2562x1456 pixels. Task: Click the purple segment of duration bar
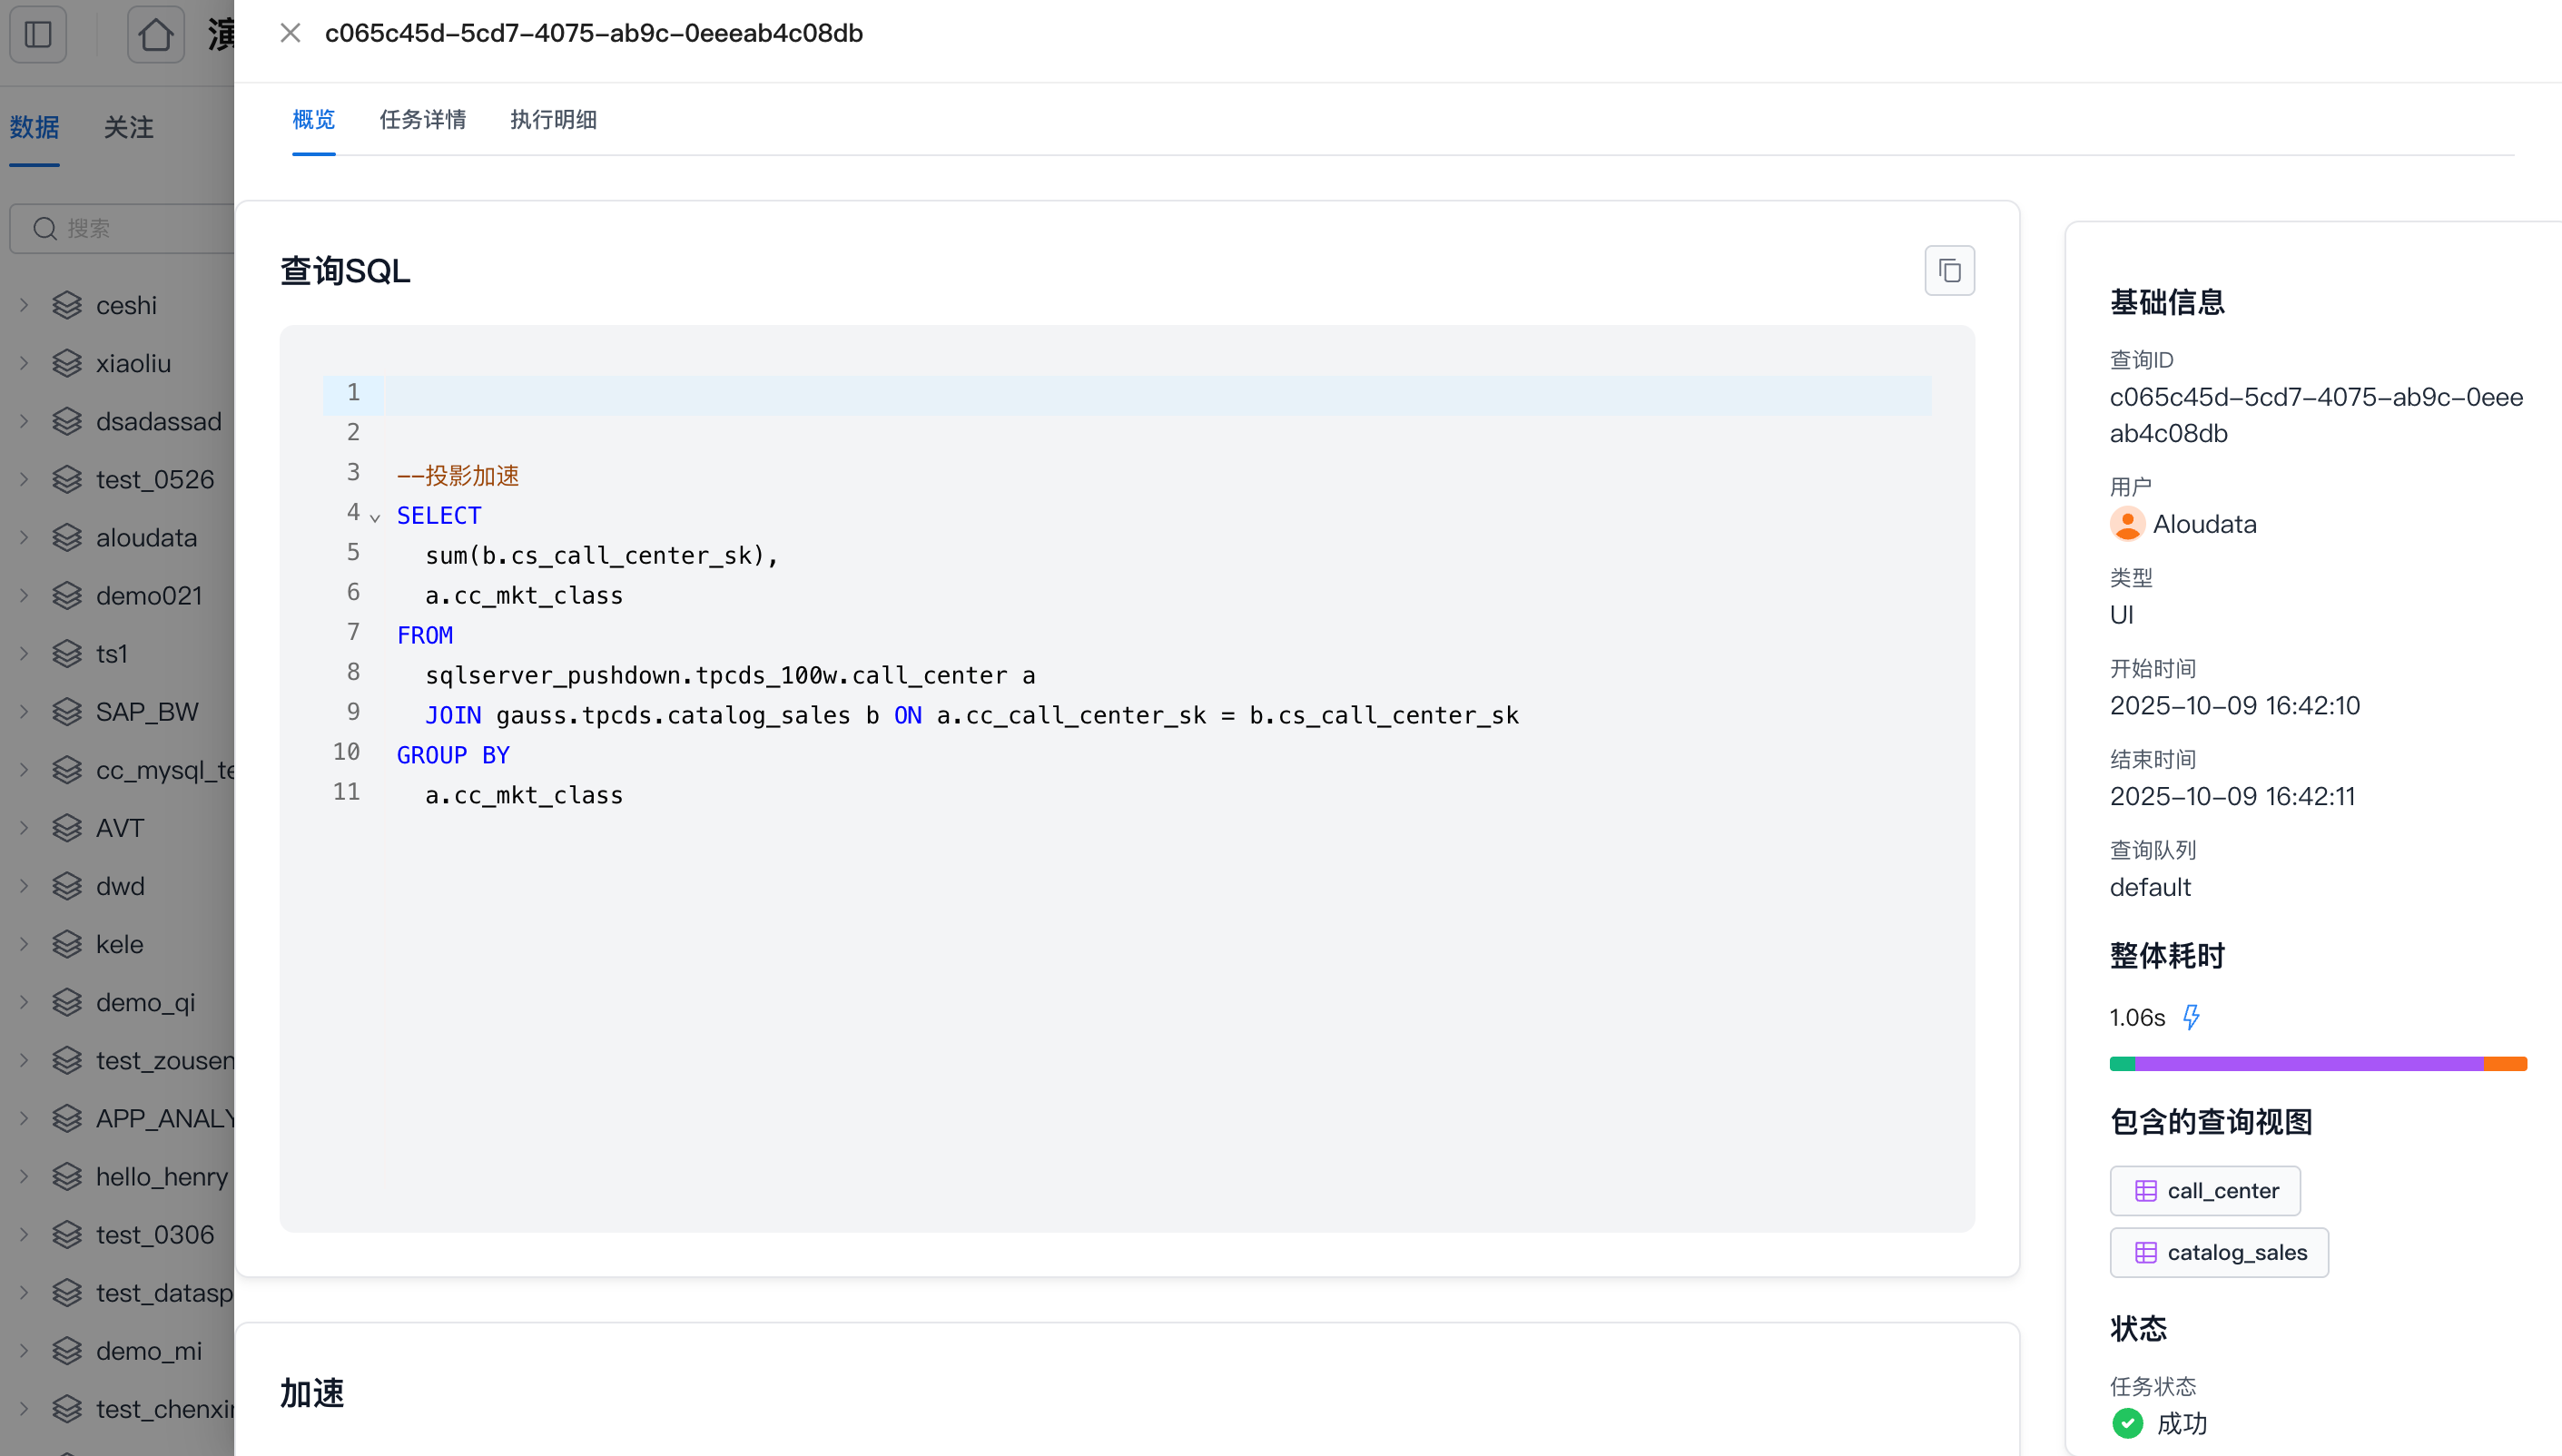(x=2308, y=1064)
